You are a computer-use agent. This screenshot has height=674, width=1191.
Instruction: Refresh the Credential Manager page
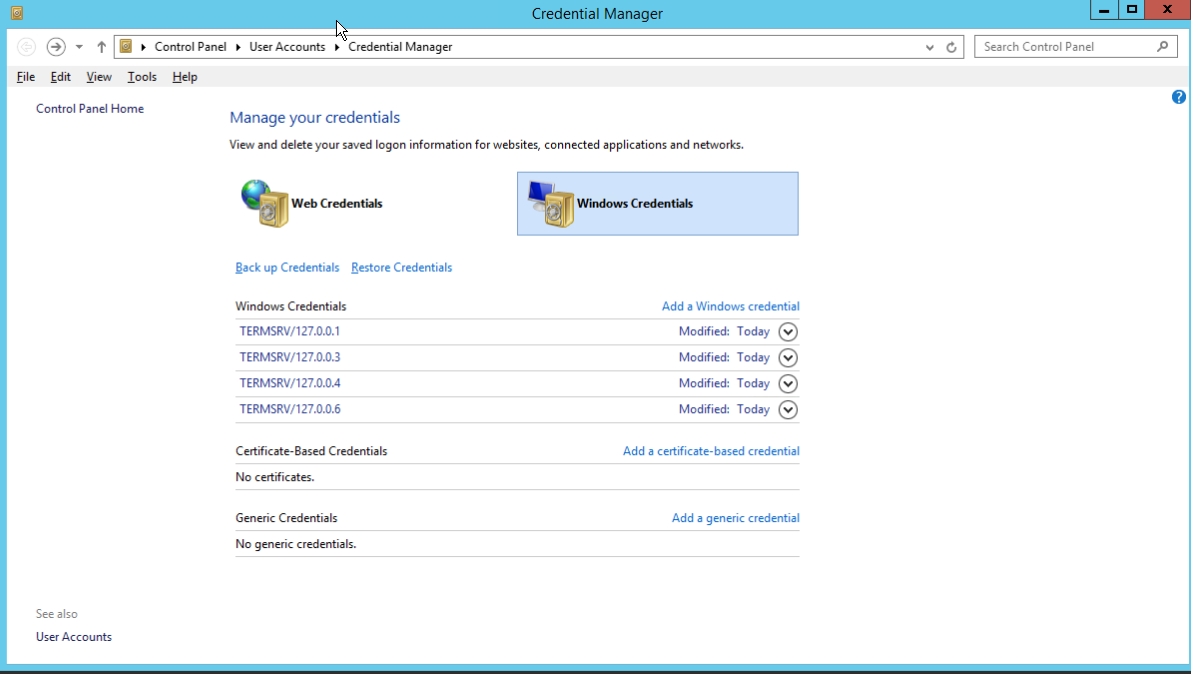pos(951,47)
